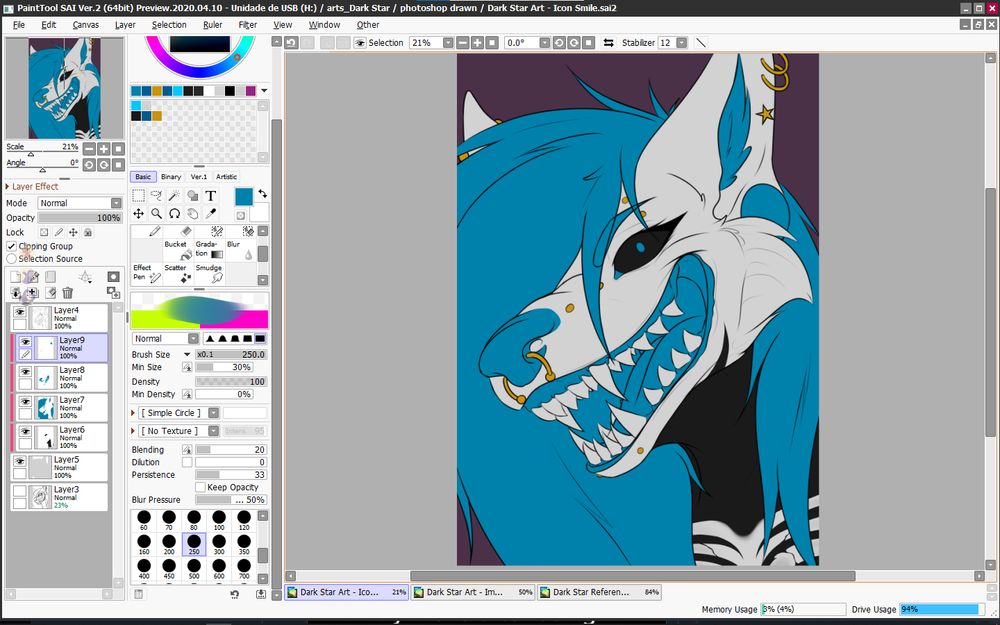Open the Simple Circle brush shape dropdown

pos(213,413)
